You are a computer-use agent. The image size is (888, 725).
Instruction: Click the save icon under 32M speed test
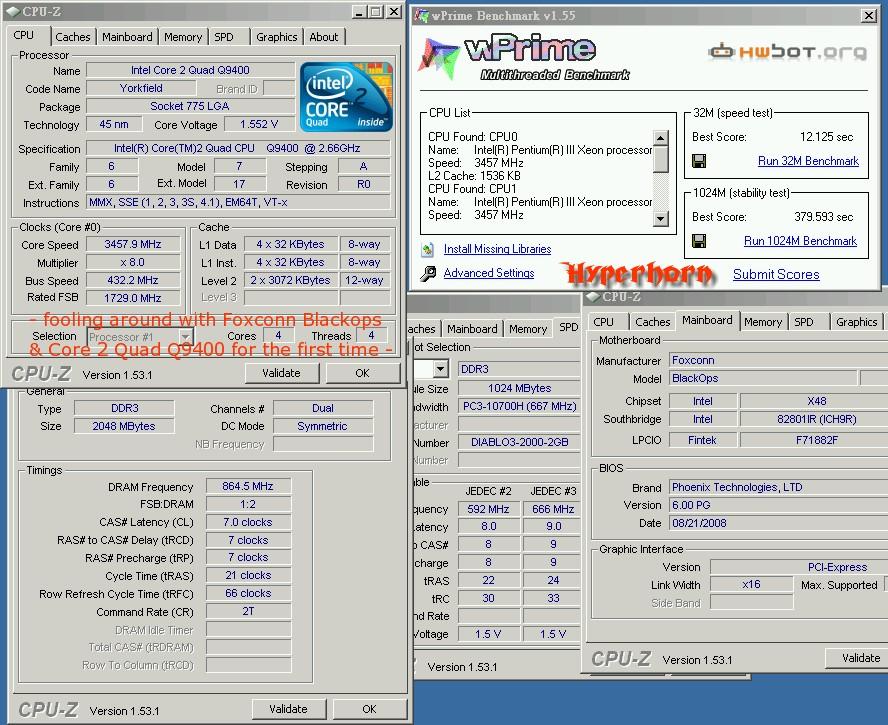699,161
